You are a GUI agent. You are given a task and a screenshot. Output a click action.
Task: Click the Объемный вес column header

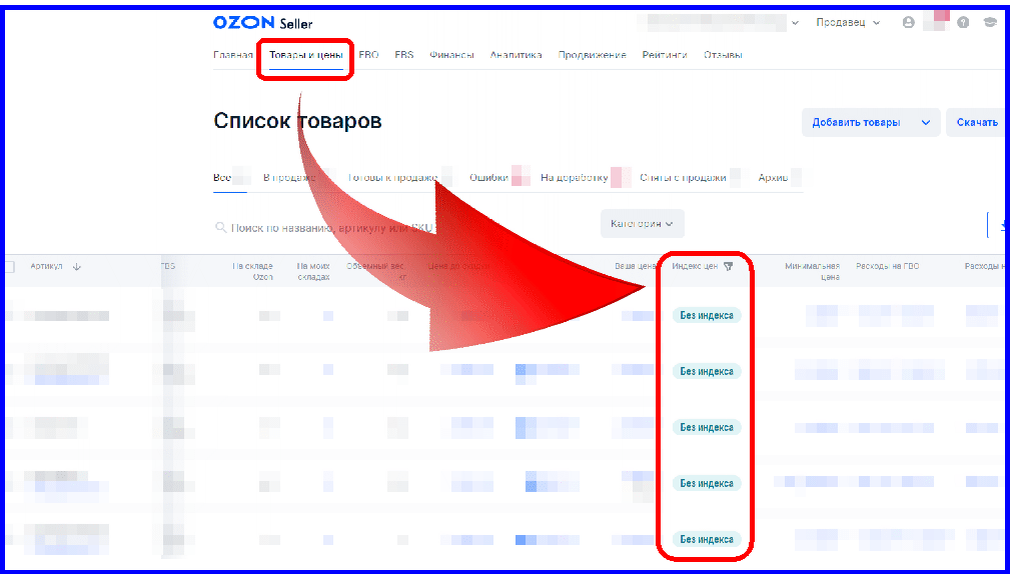click(x=376, y=271)
